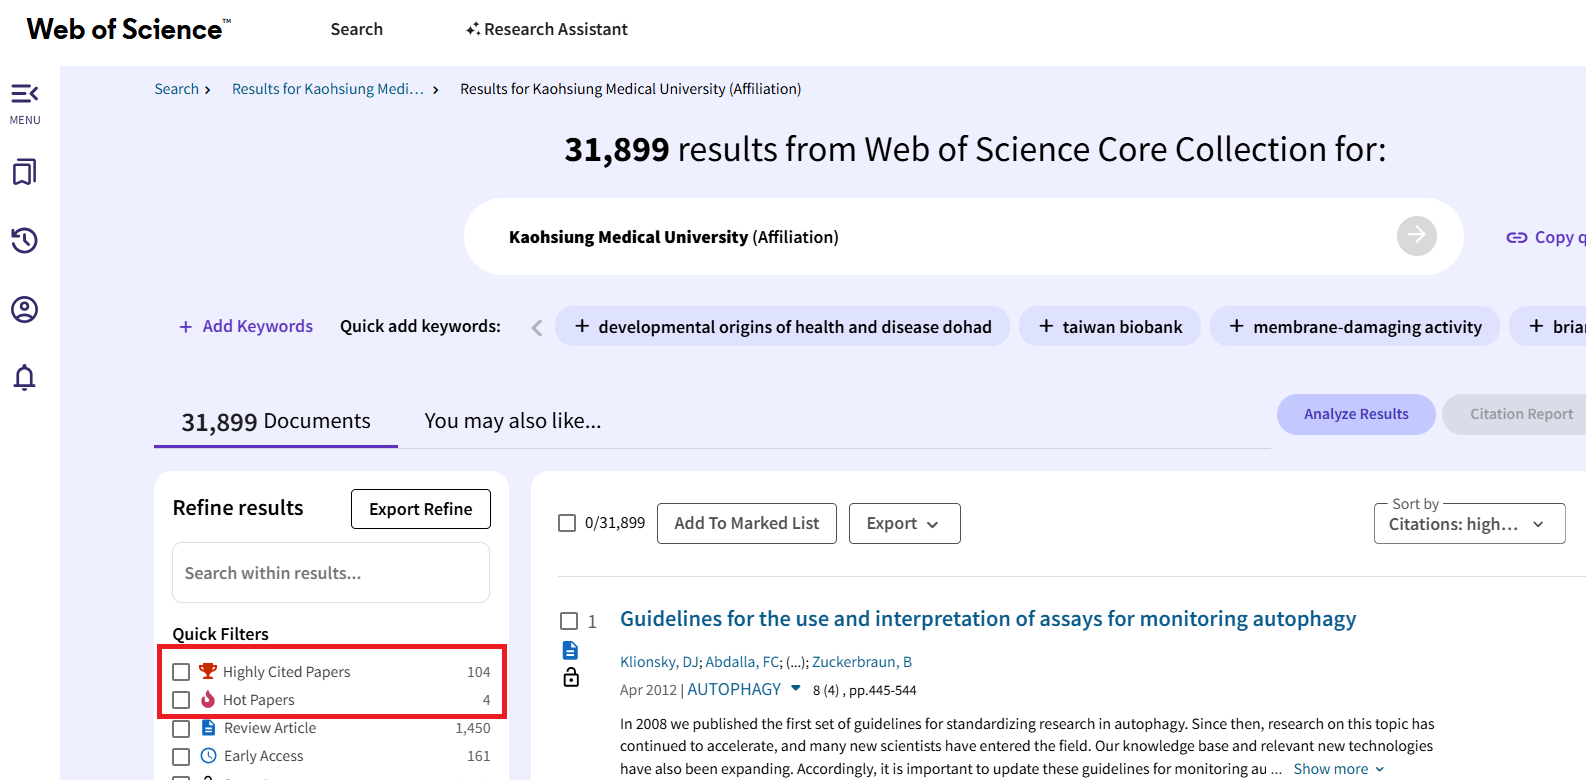Open author link Klionsky, DJ
The image size is (1586, 780).
659,662
